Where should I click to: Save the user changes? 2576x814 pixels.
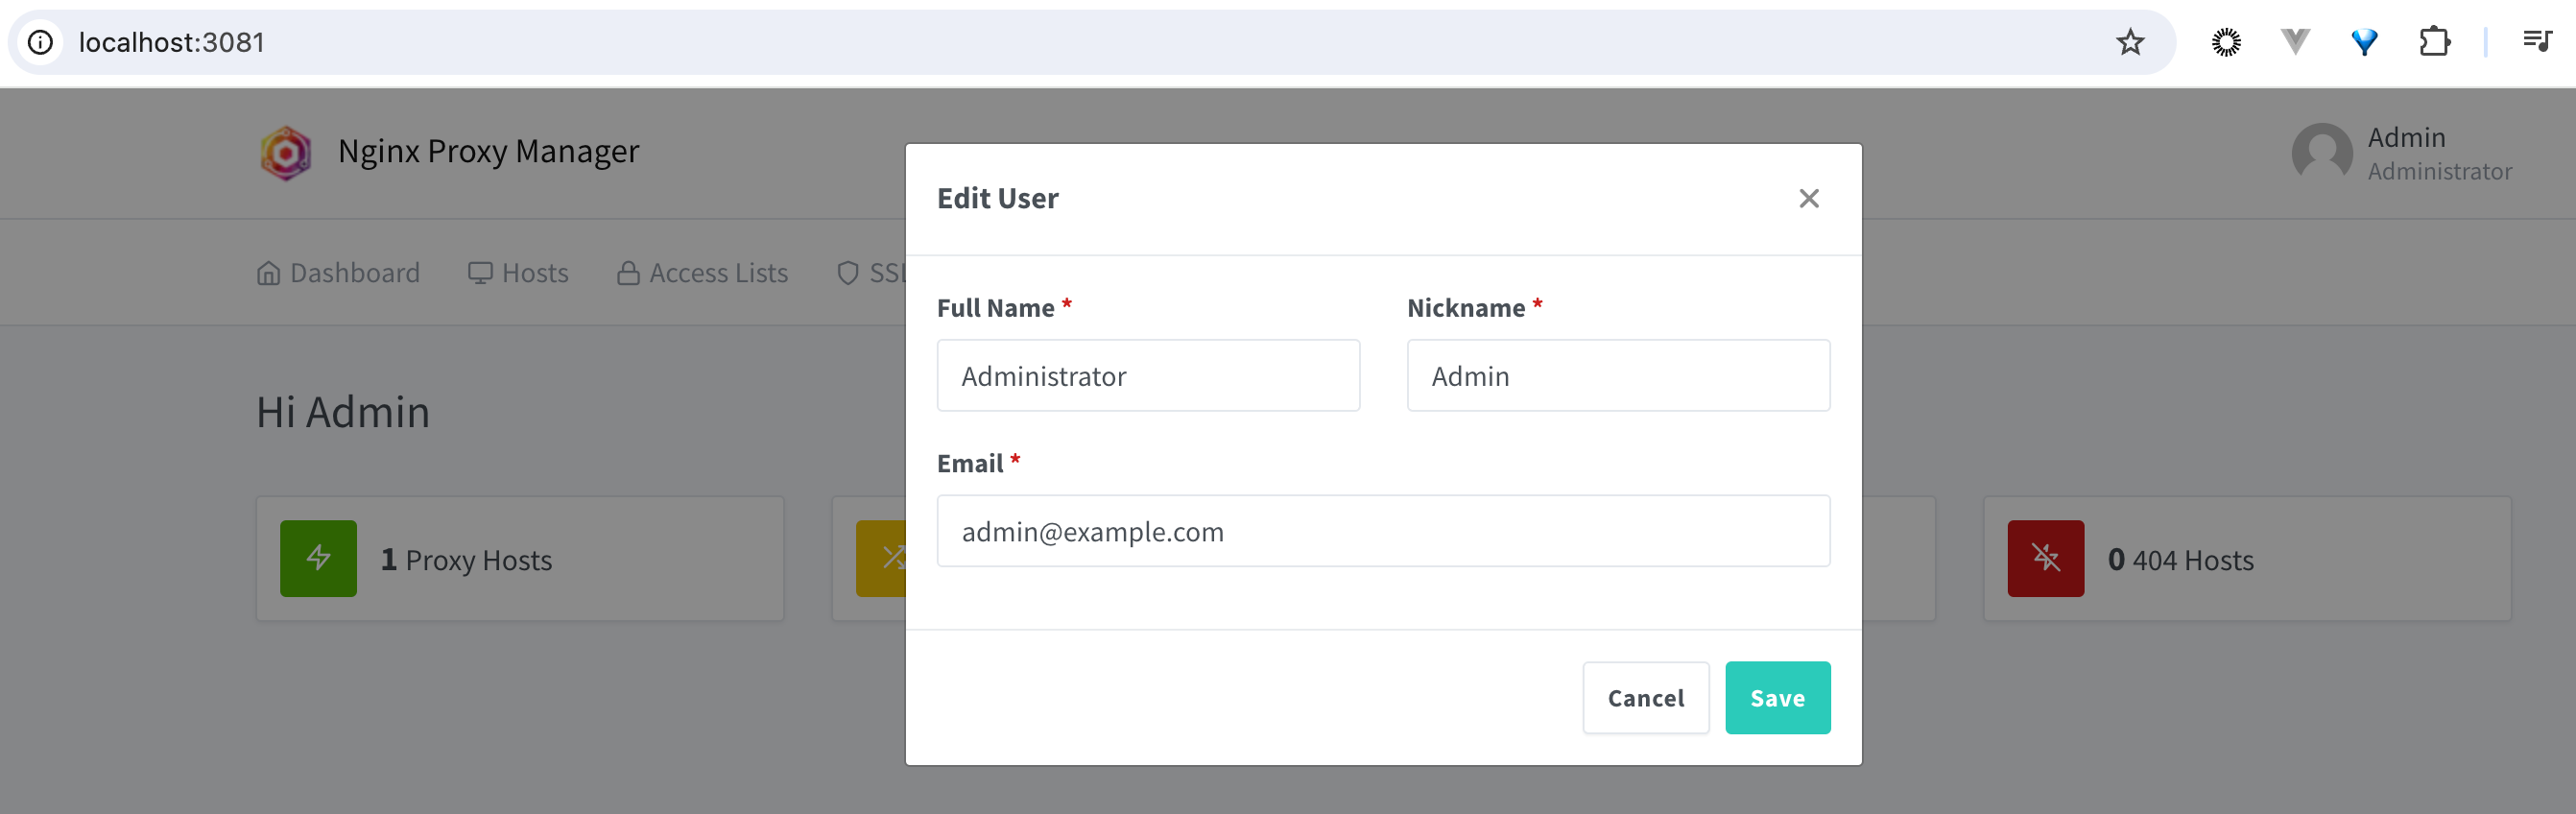1777,697
